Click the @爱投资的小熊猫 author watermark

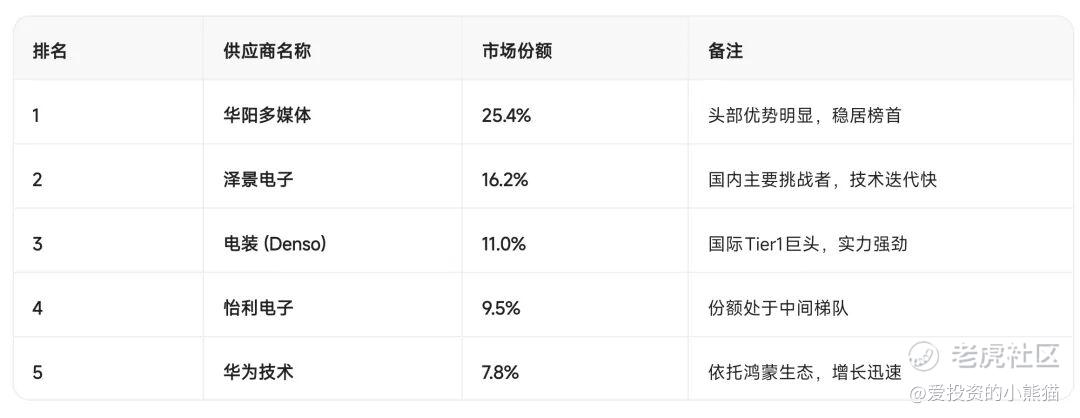[x=983, y=394]
